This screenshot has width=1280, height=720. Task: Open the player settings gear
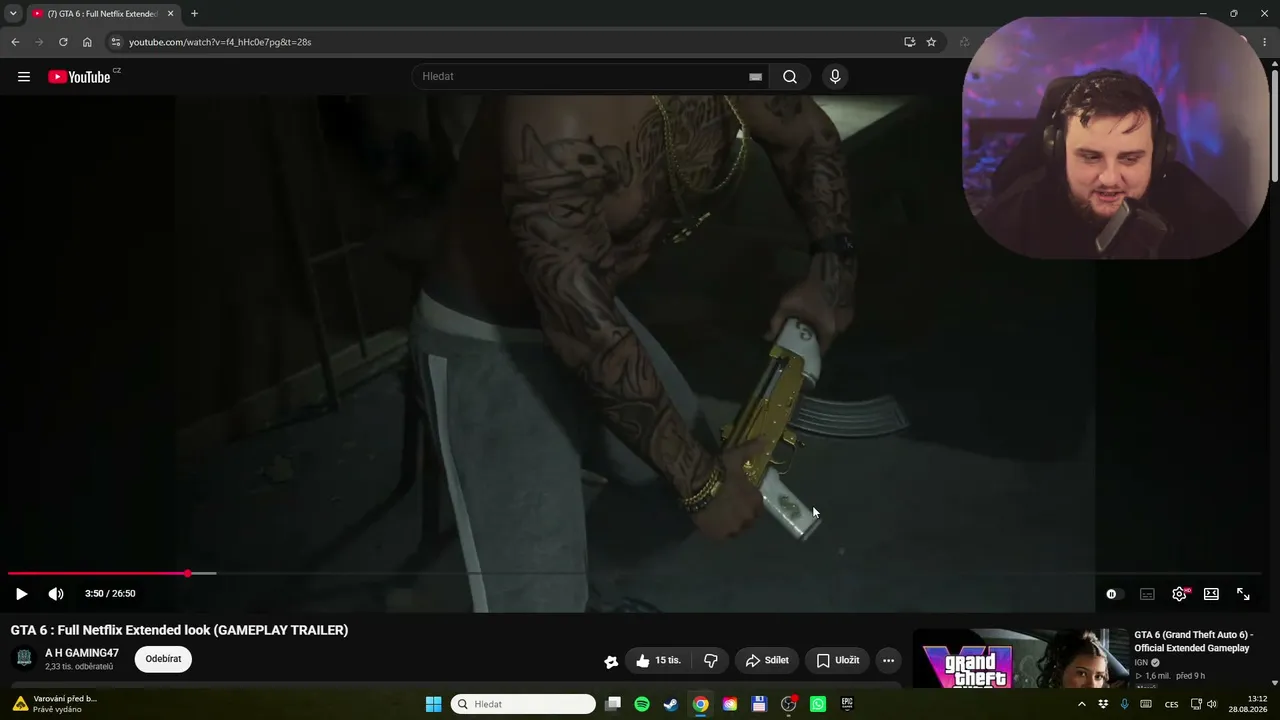pos(1179,594)
